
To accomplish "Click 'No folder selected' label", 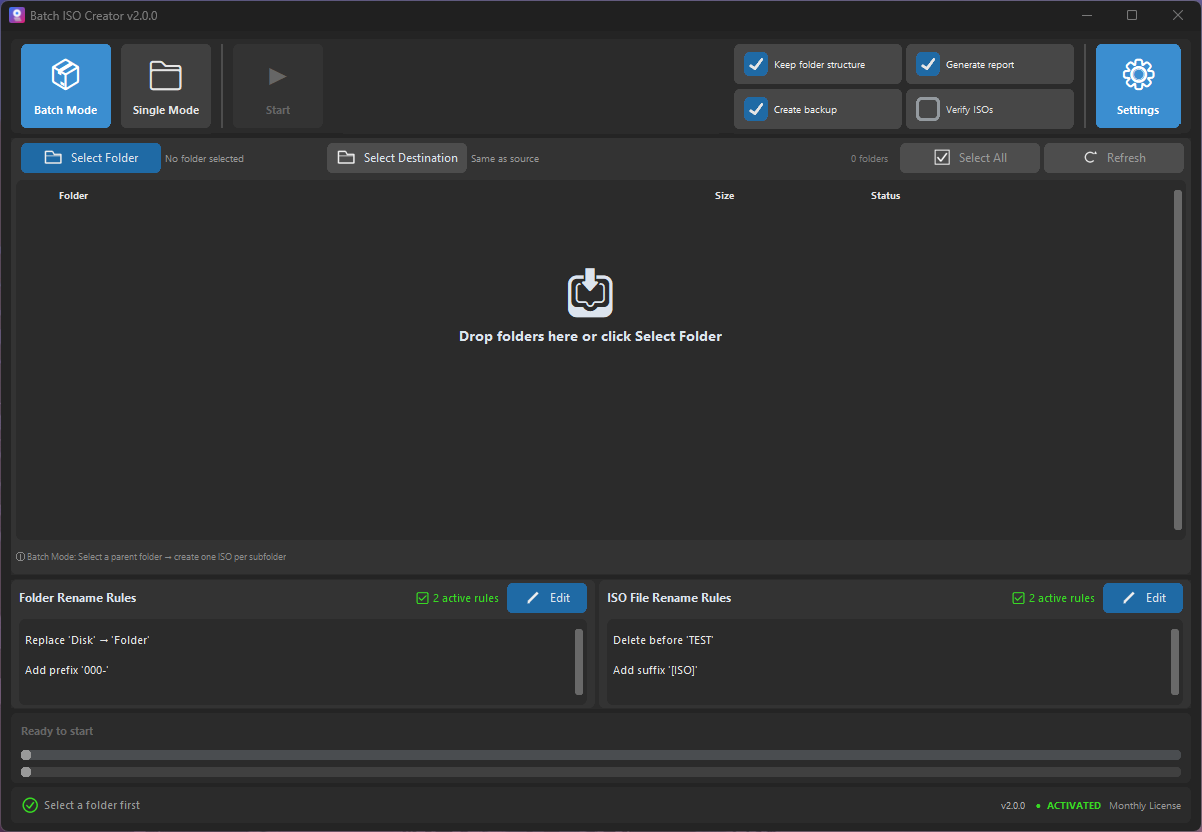I will click(x=204, y=159).
